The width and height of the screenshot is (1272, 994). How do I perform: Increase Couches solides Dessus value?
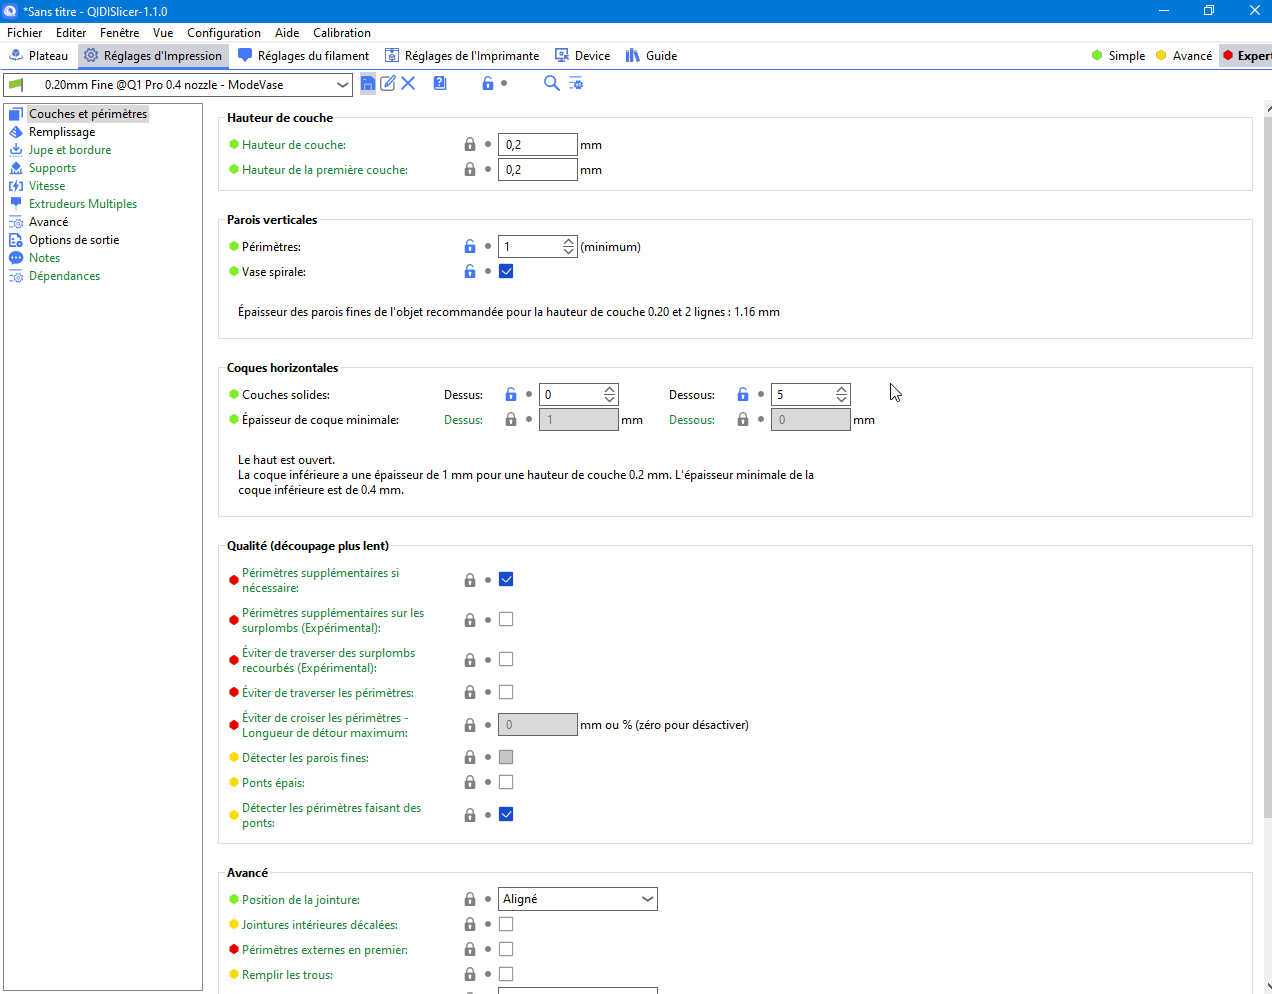tap(610, 390)
